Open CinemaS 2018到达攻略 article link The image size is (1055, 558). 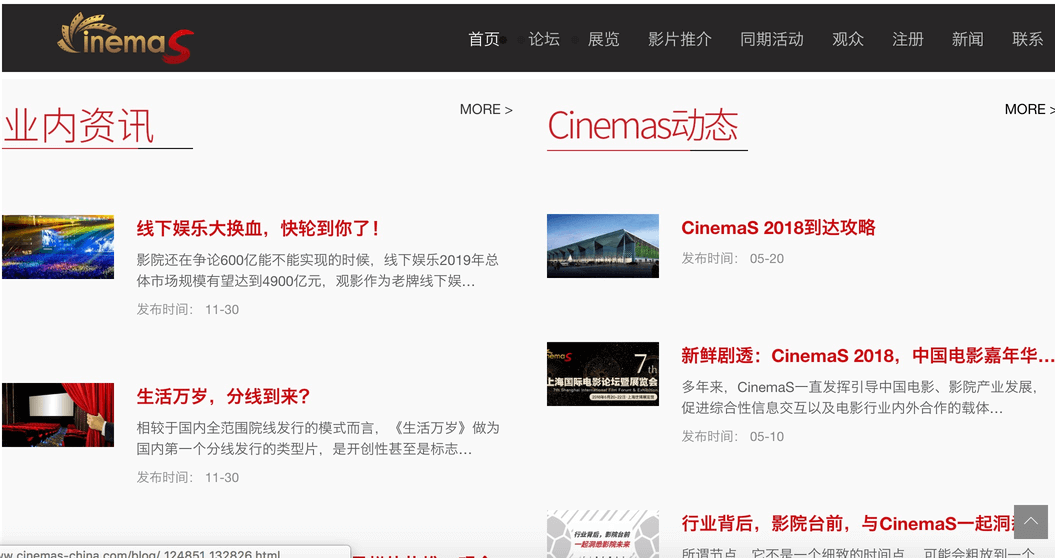[x=778, y=227]
